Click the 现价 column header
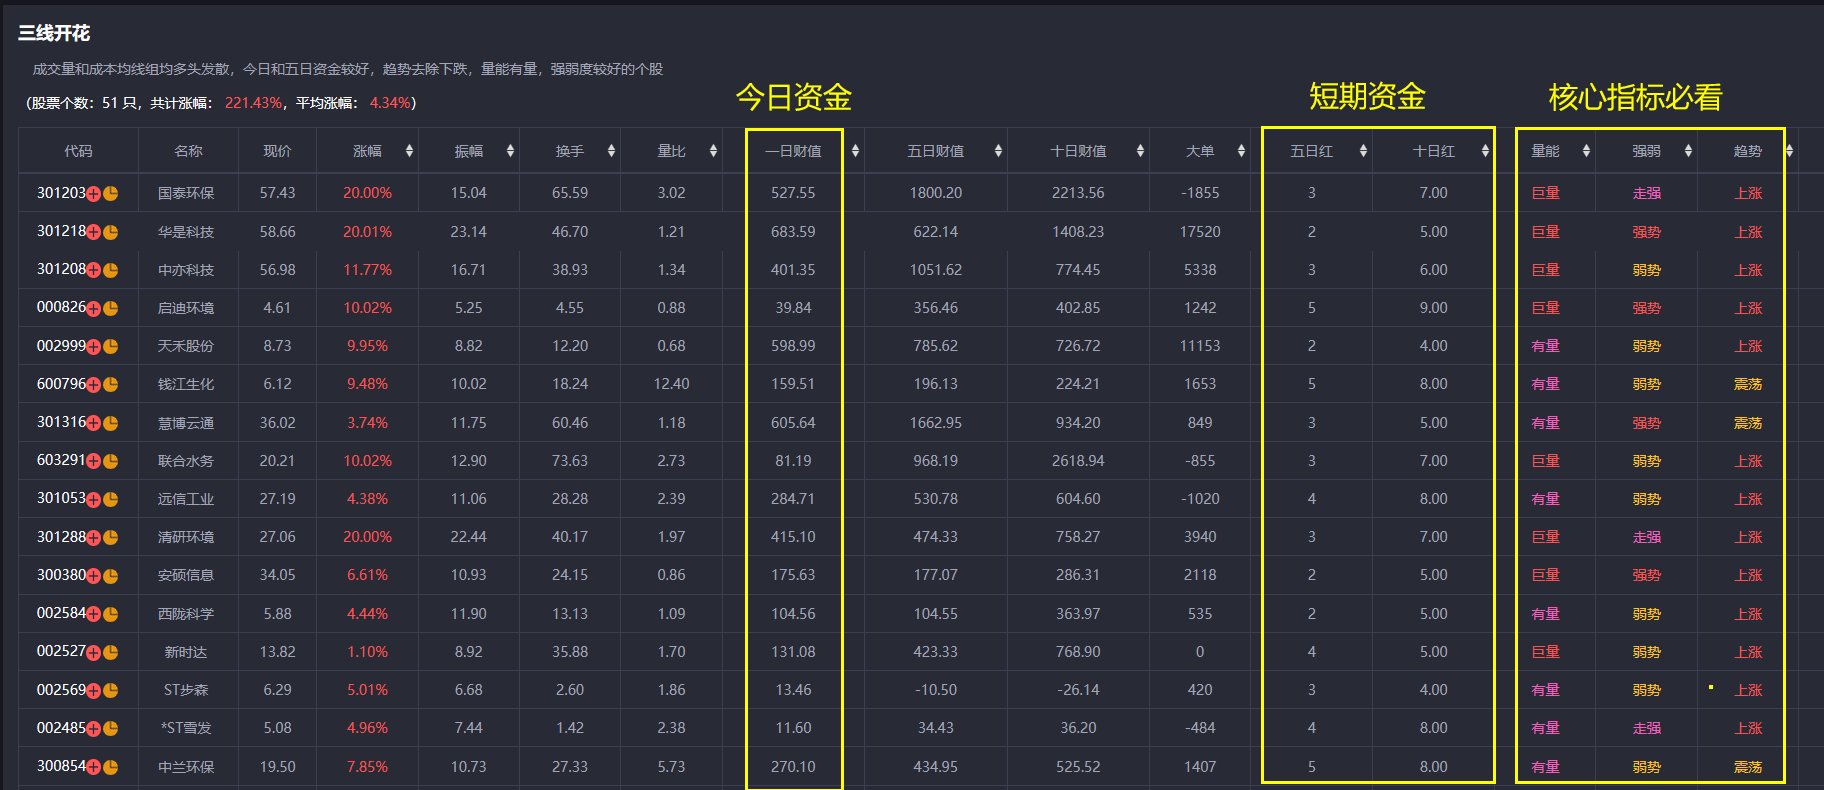This screenshot has width=1824, height=790. 277,151
